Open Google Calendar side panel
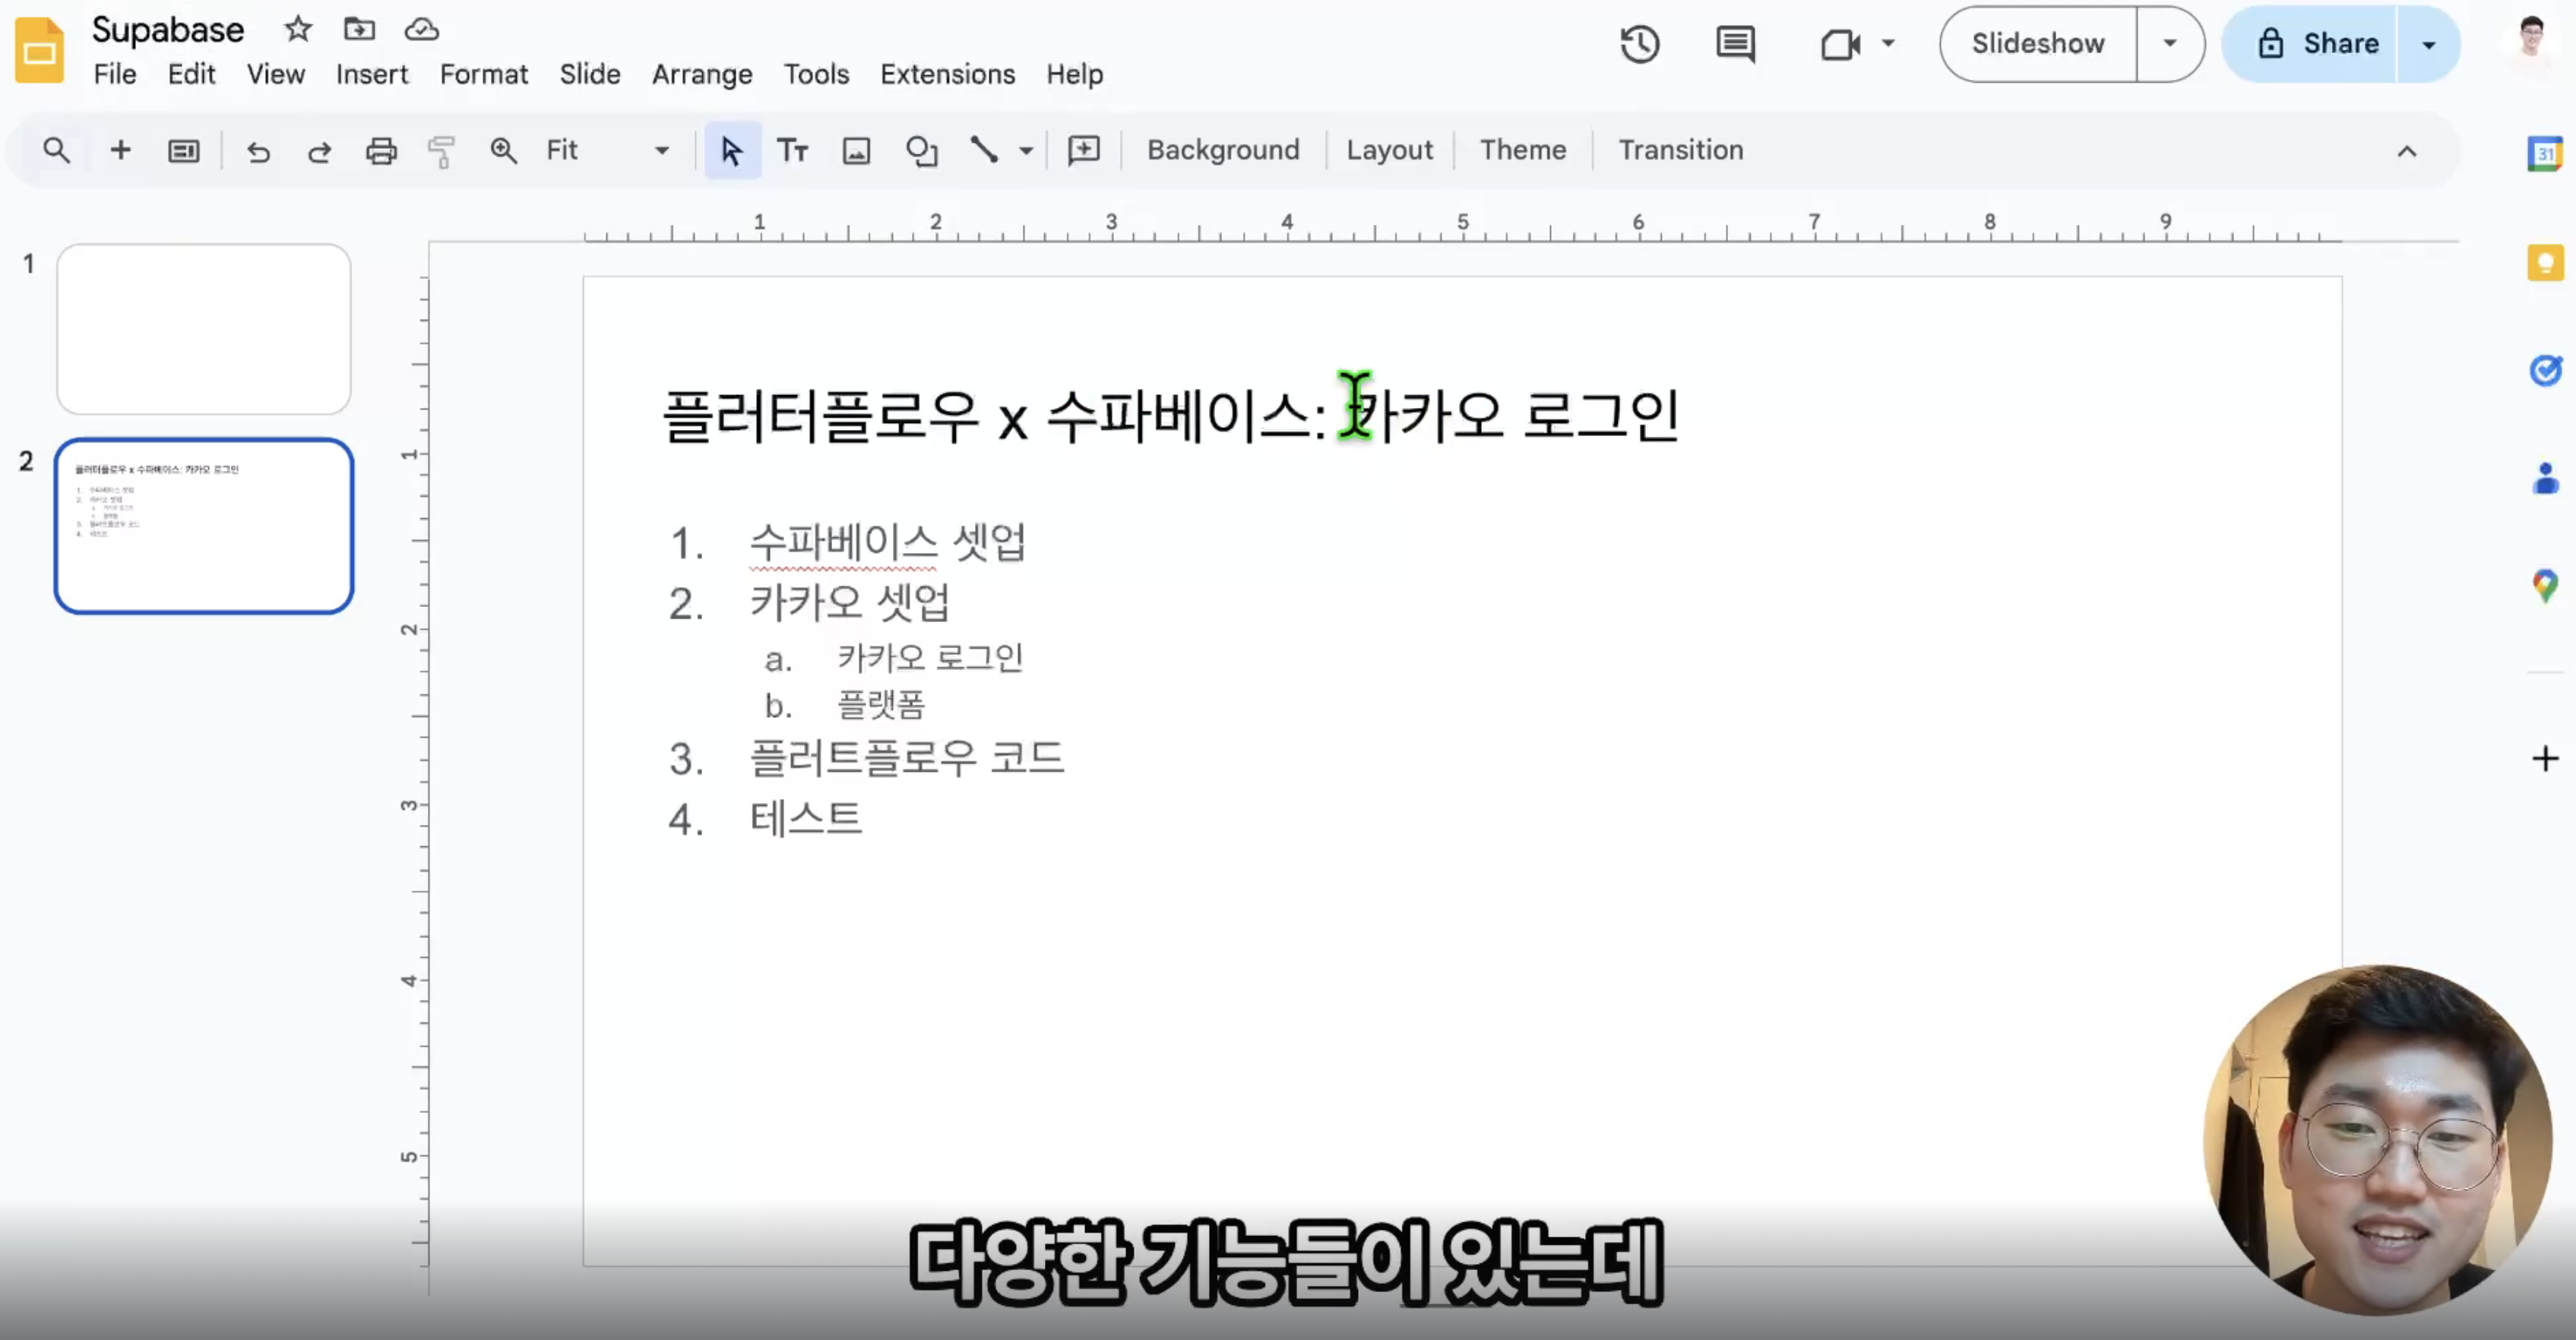The width and height of the screenshot is (2576, 1340). pyautogui.click(x=2545, y=153)
